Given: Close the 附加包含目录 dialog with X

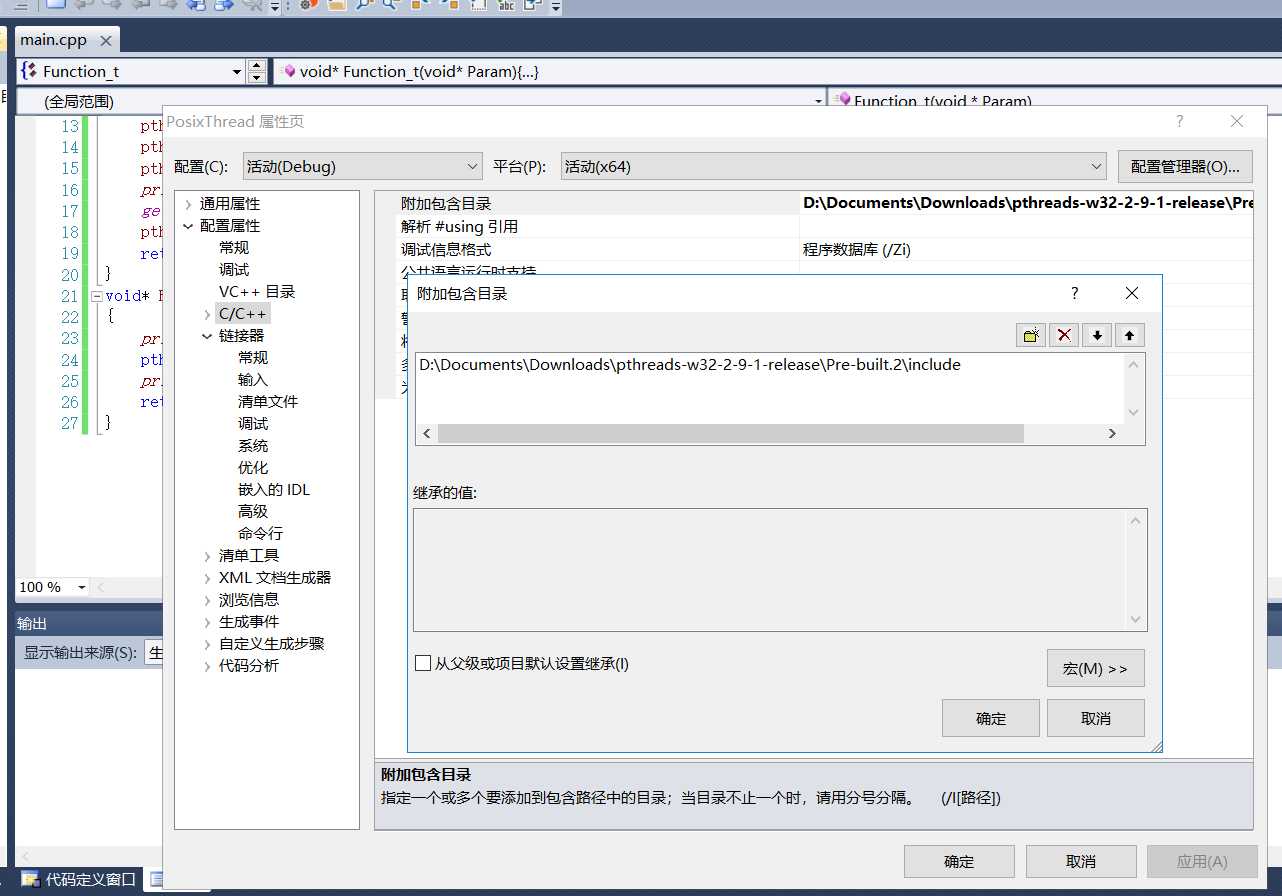Looking at the screenshot, I should 1132,293.
